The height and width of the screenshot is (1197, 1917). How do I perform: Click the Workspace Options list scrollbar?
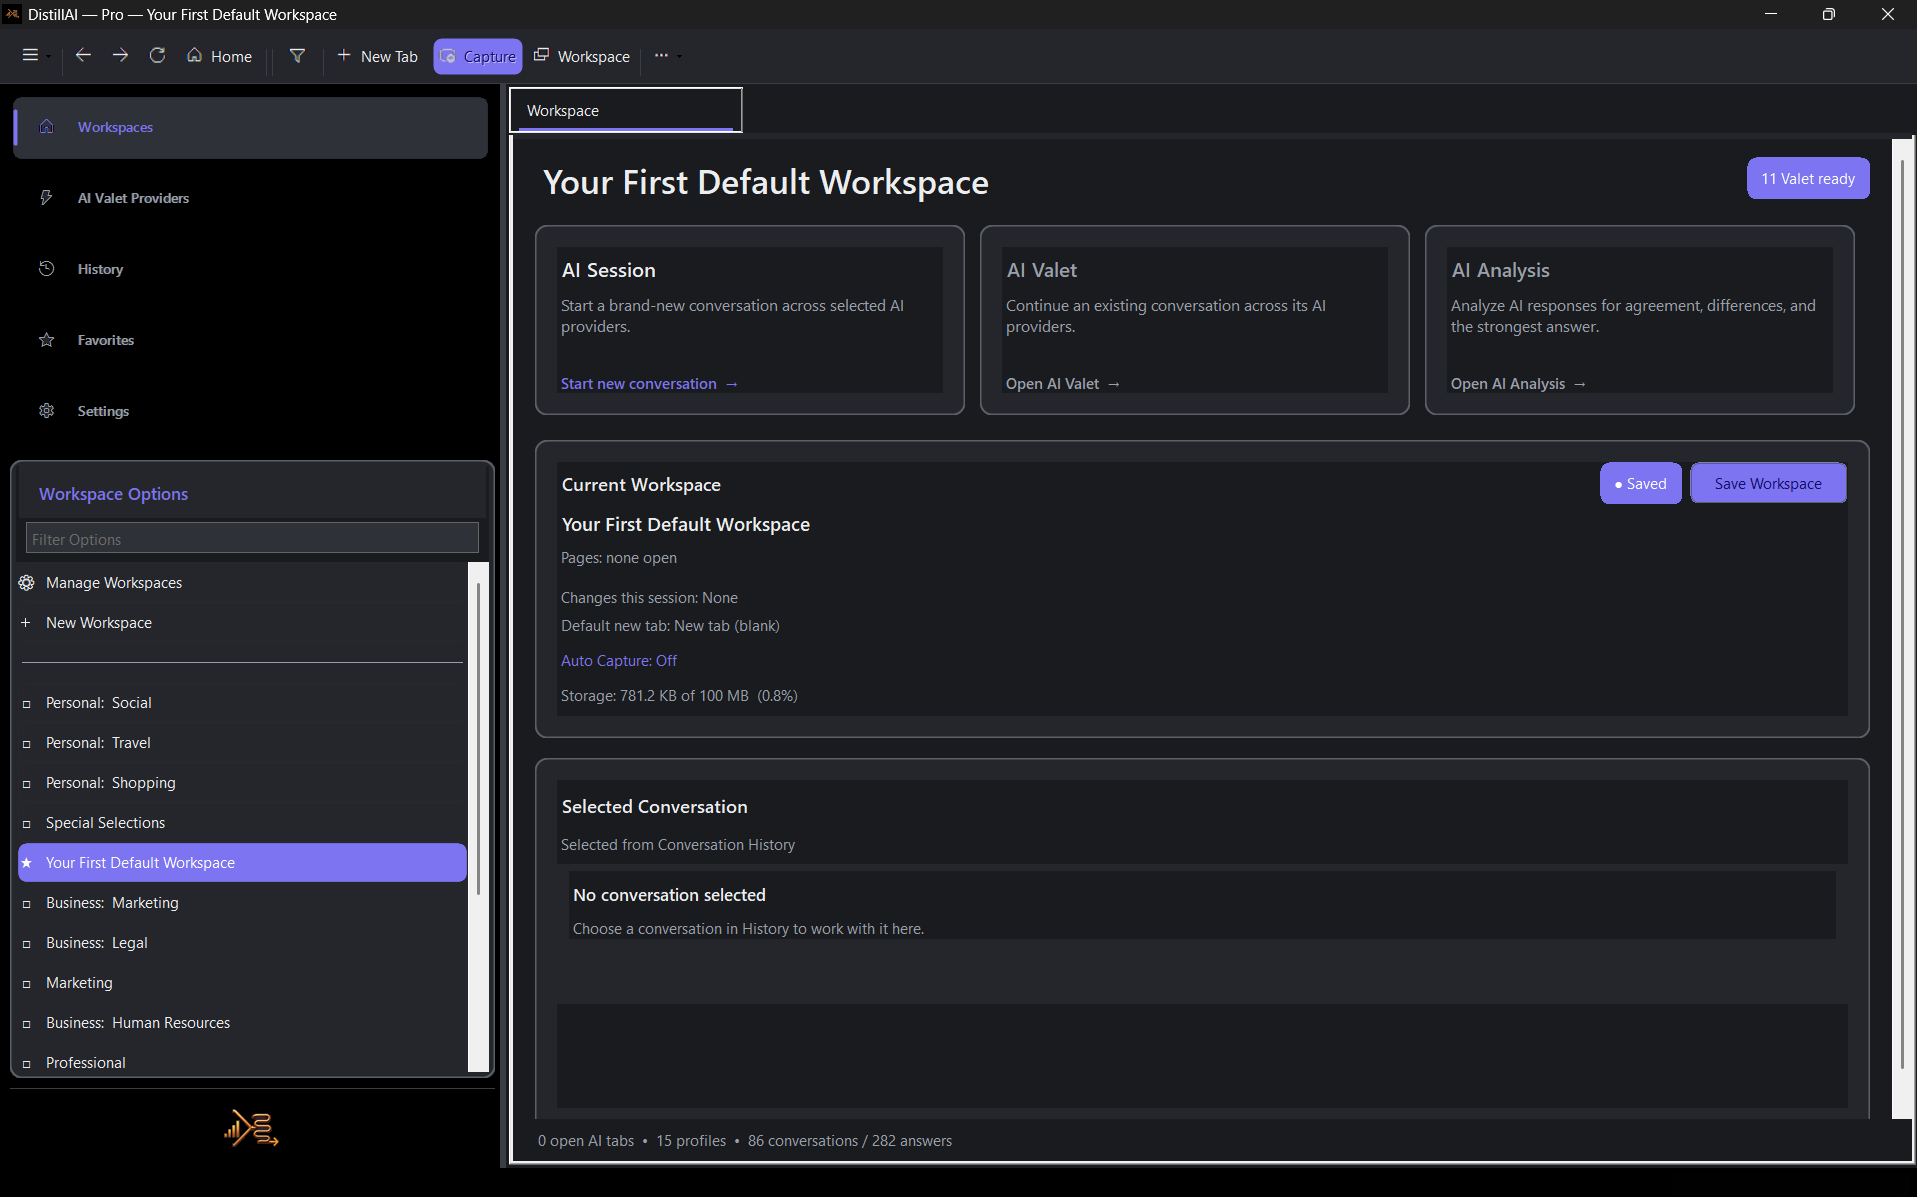[478, 738]
